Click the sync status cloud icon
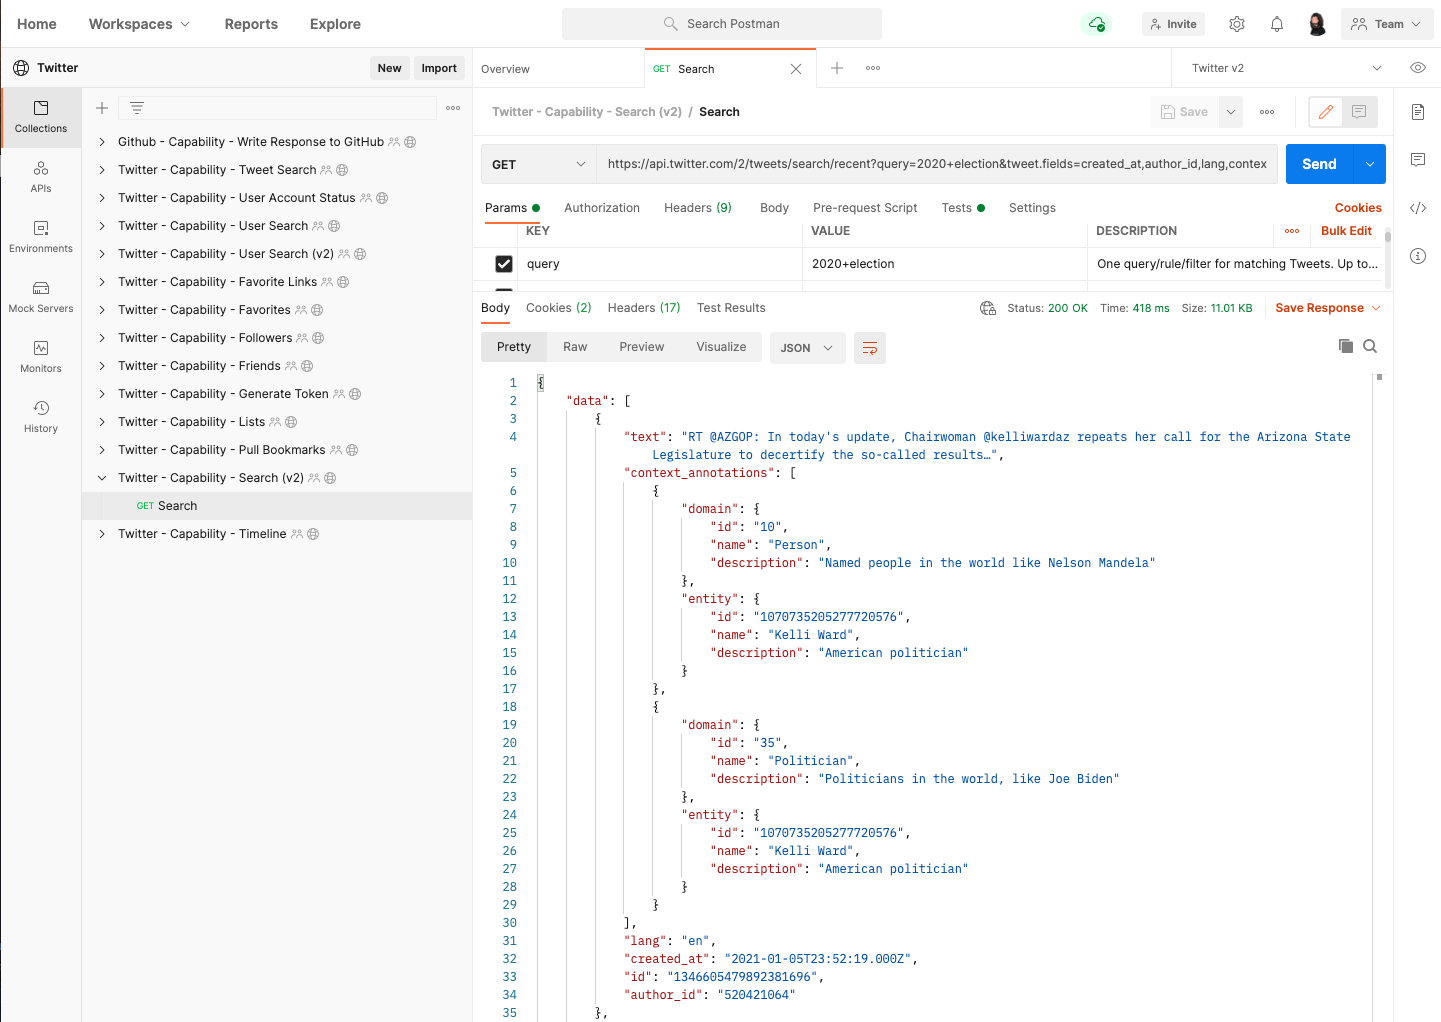1441x1022 pixels. coord(1097,24)
